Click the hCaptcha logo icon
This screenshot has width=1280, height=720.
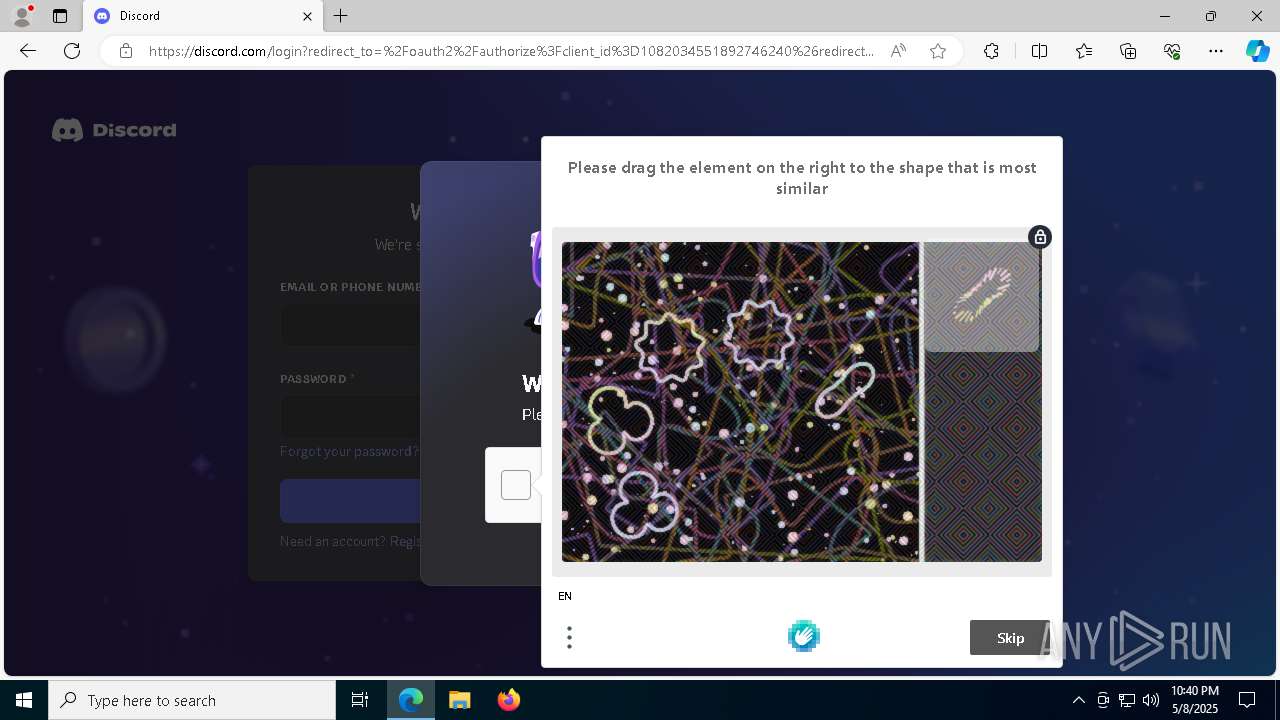[804, 636]
